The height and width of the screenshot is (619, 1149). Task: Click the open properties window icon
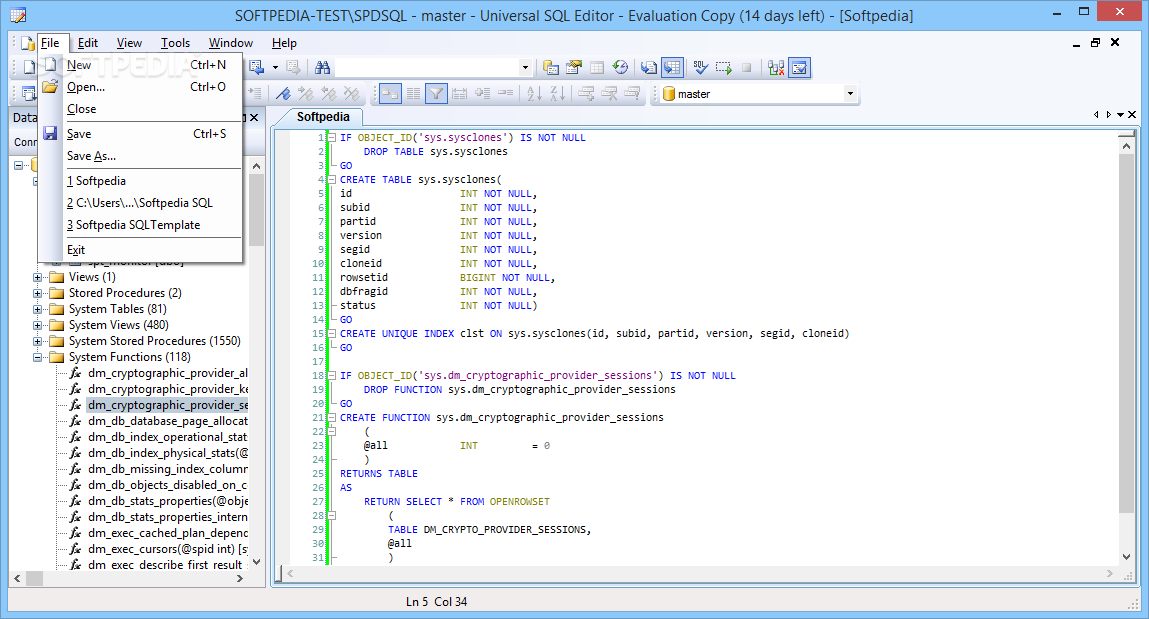pyautogui.click(x=574, y=68)
